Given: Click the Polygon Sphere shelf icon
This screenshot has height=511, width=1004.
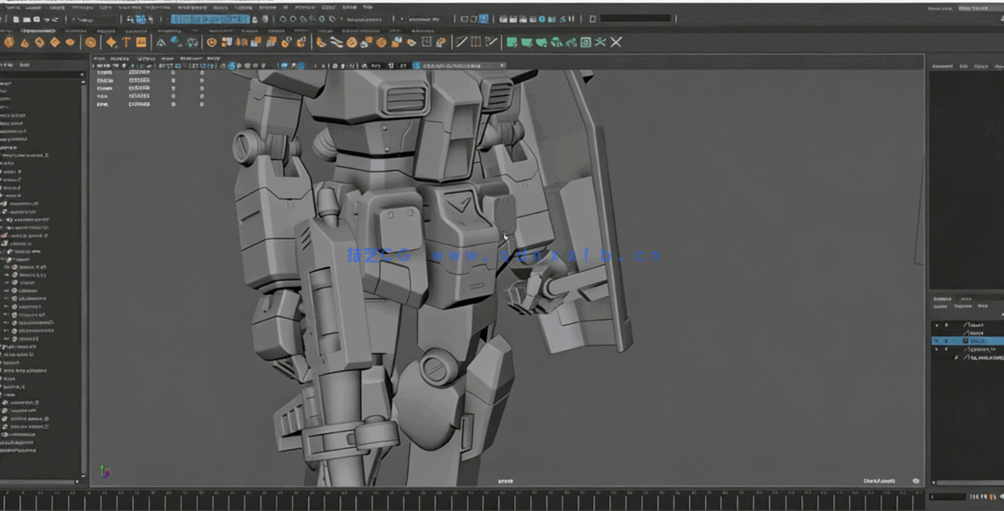Looking at the screenshot, I should click(8, 42).
